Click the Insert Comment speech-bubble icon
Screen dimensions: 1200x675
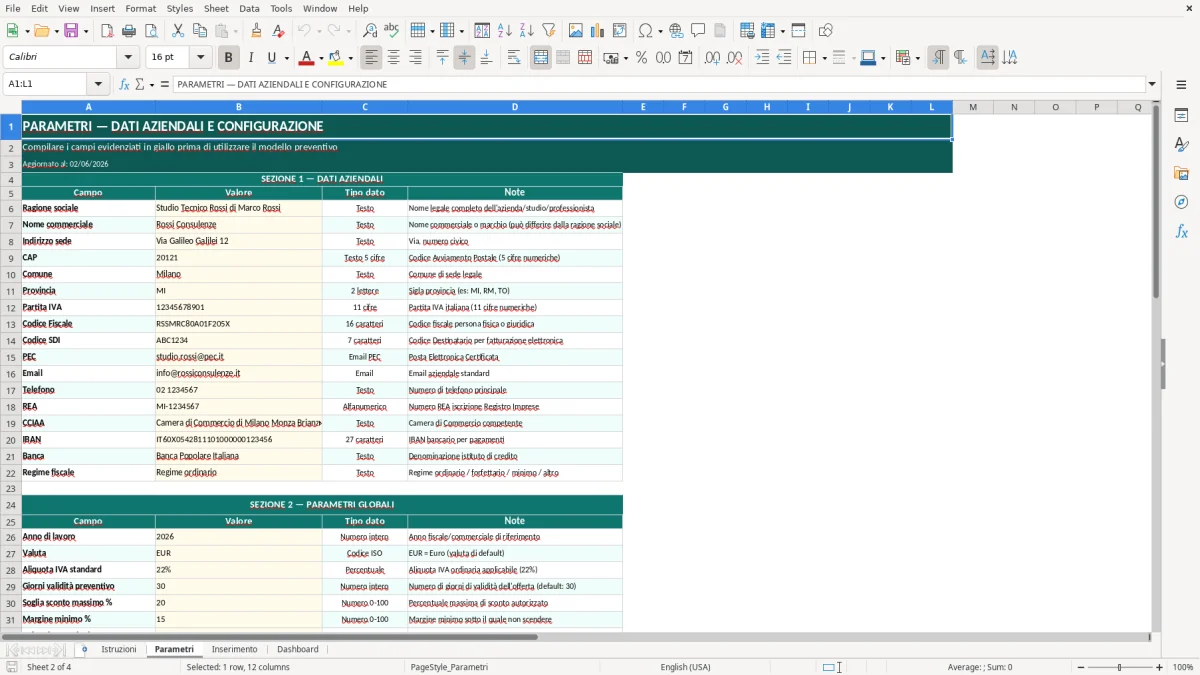(x=698, y=31)
